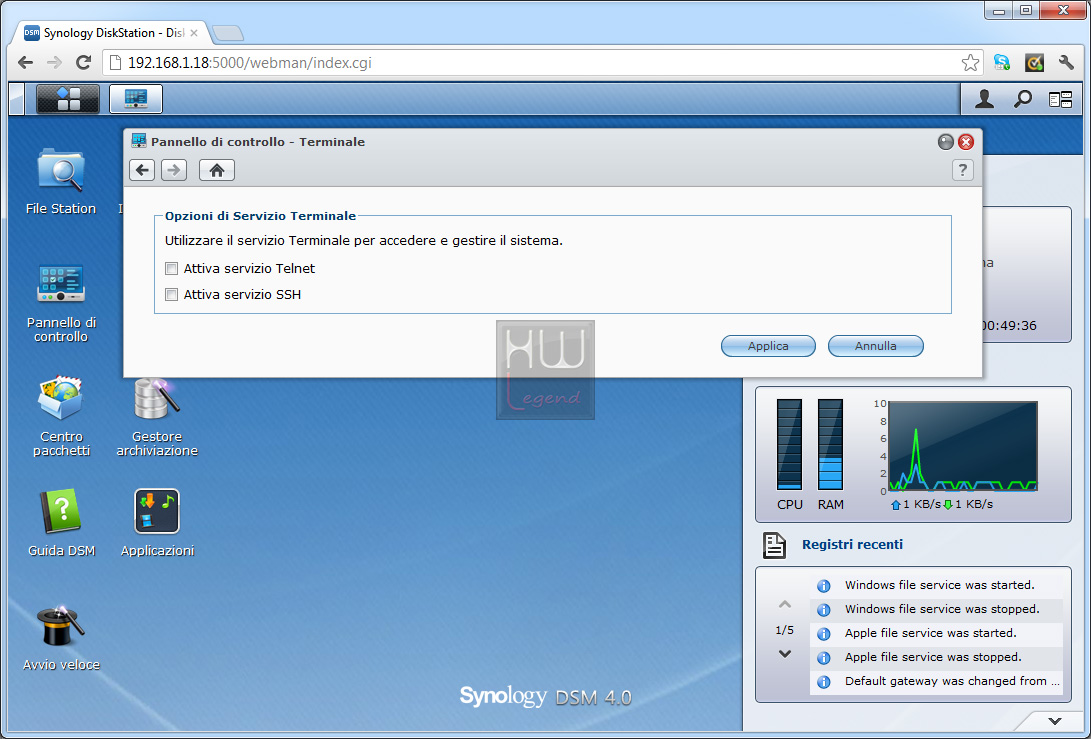Viewport: 1091px width, 739px height.
Task: Select 'Apple file service was started.' log entry
Action: (x=937, y=633)
